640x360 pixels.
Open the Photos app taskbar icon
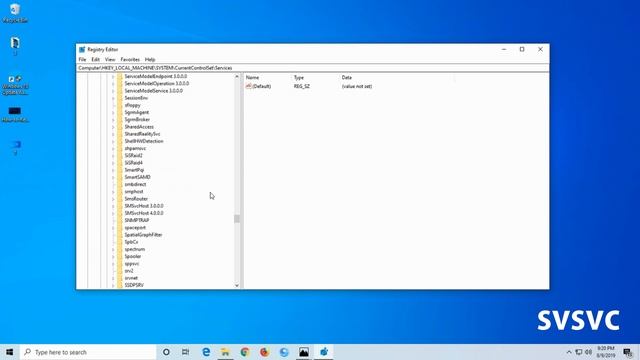[x=304, y=352]
